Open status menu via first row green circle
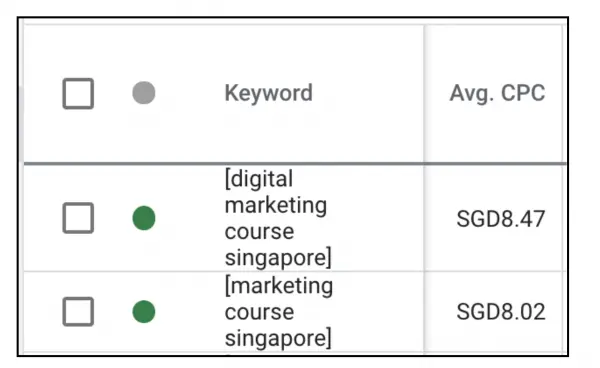 point(144,218)
